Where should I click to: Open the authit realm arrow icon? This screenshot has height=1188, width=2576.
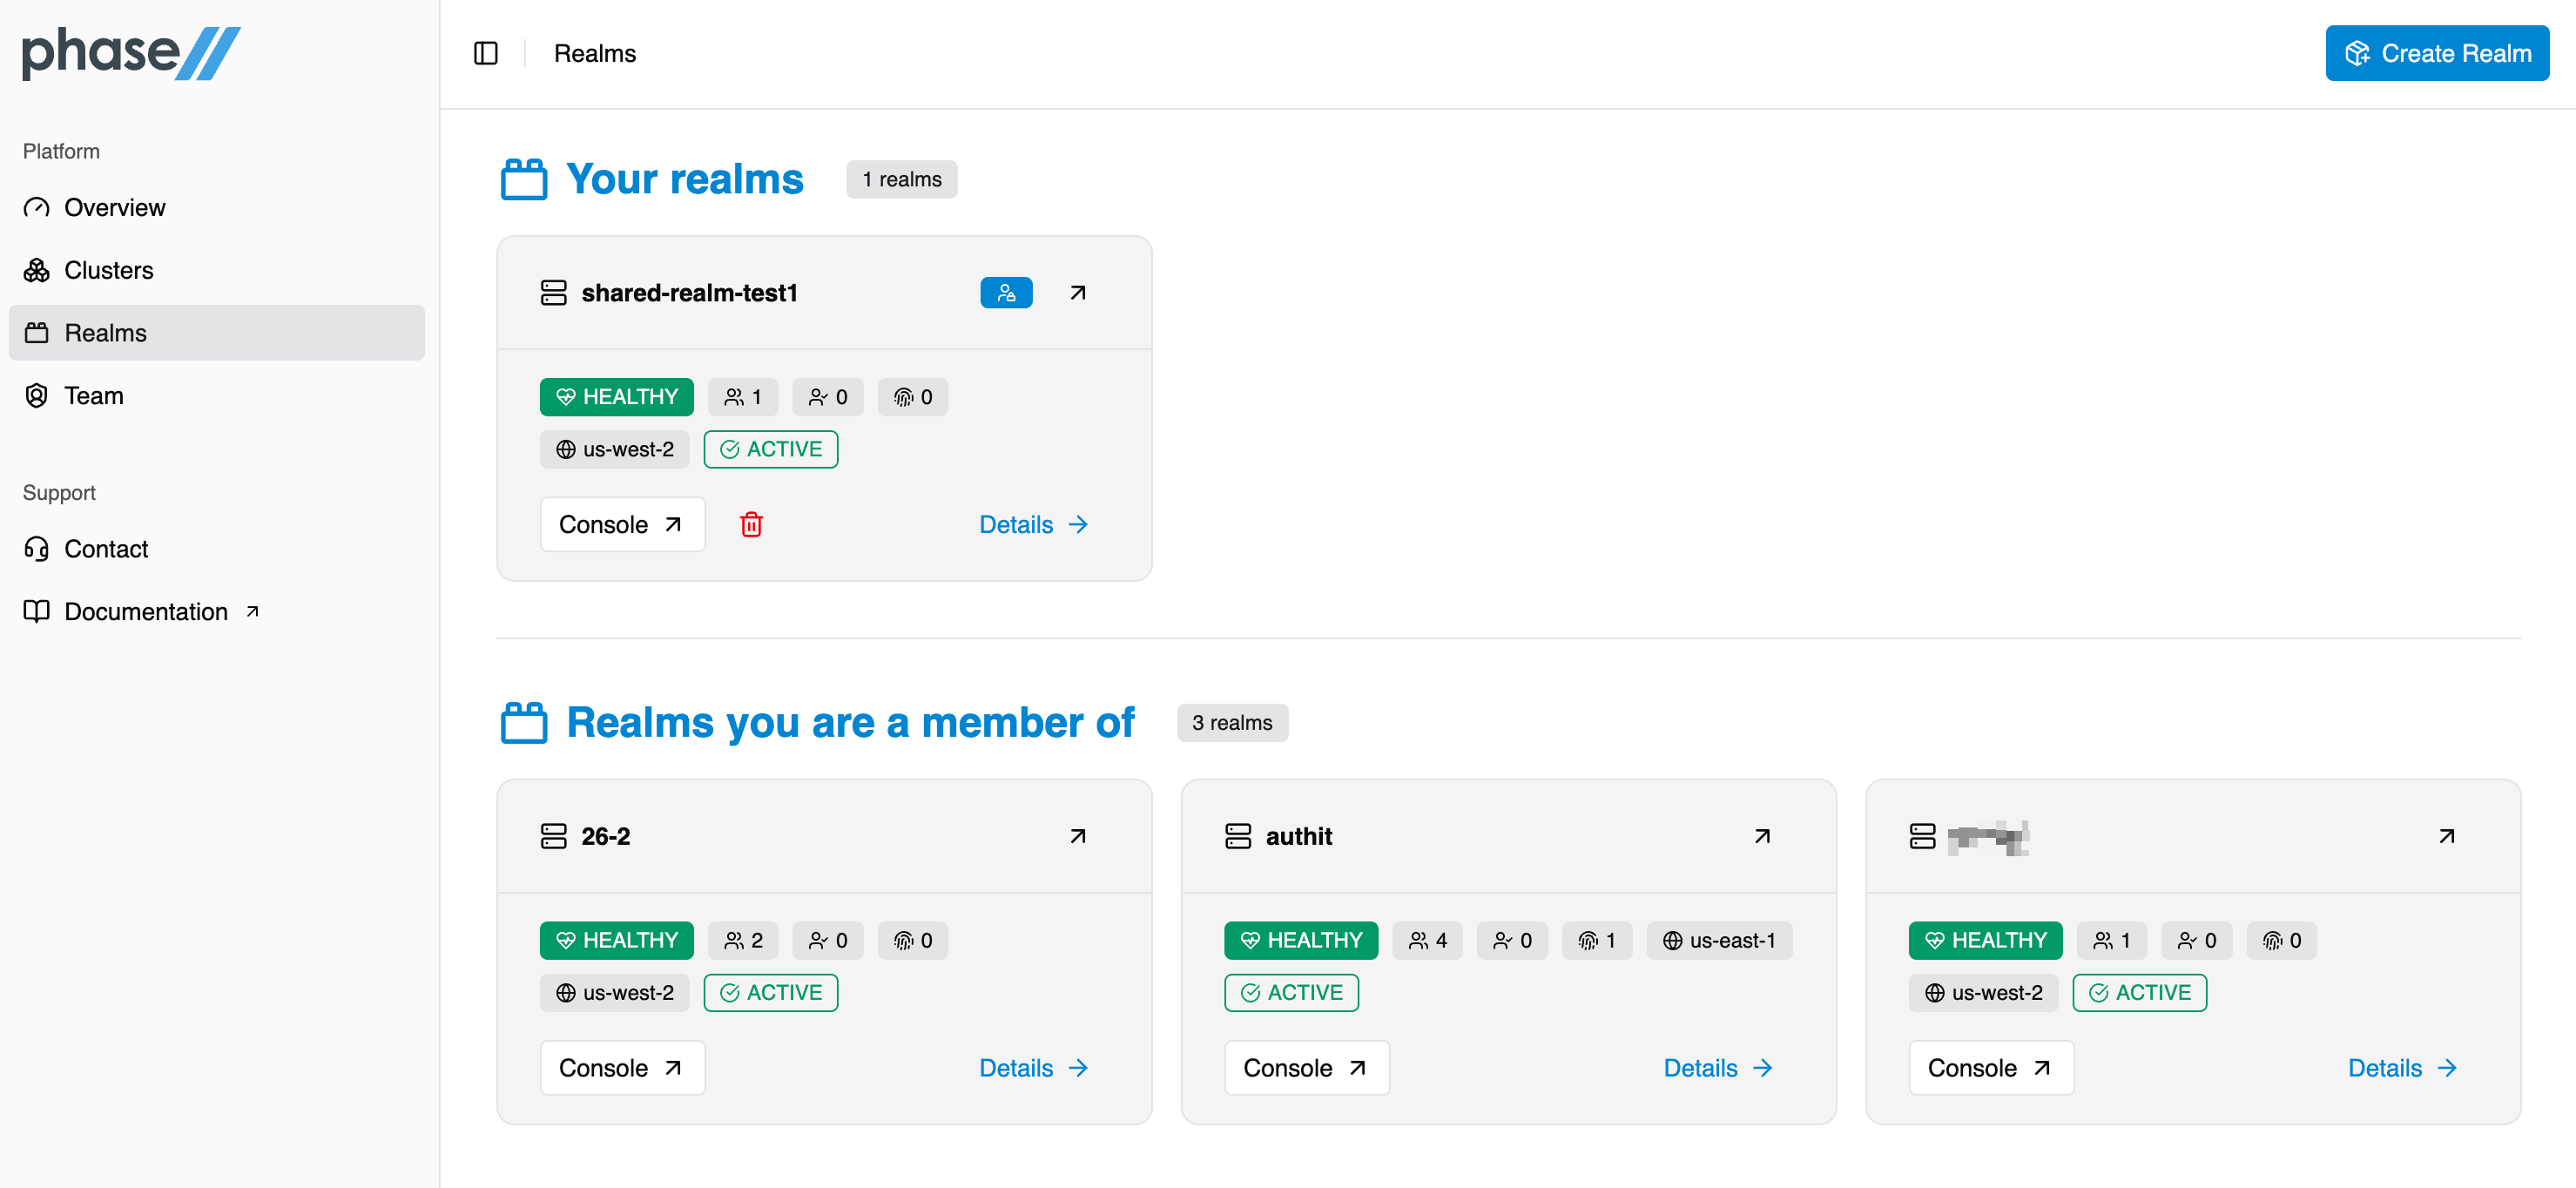pos(1761,836)
